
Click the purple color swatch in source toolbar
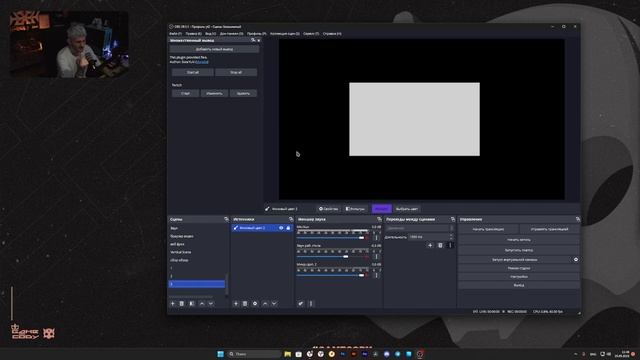(382, 209)
